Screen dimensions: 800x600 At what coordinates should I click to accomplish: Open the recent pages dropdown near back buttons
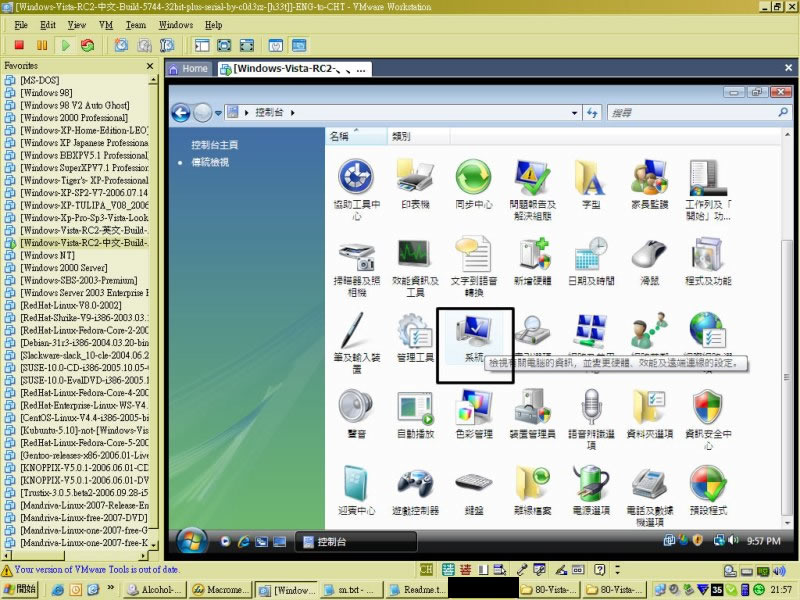coord(218,113)
